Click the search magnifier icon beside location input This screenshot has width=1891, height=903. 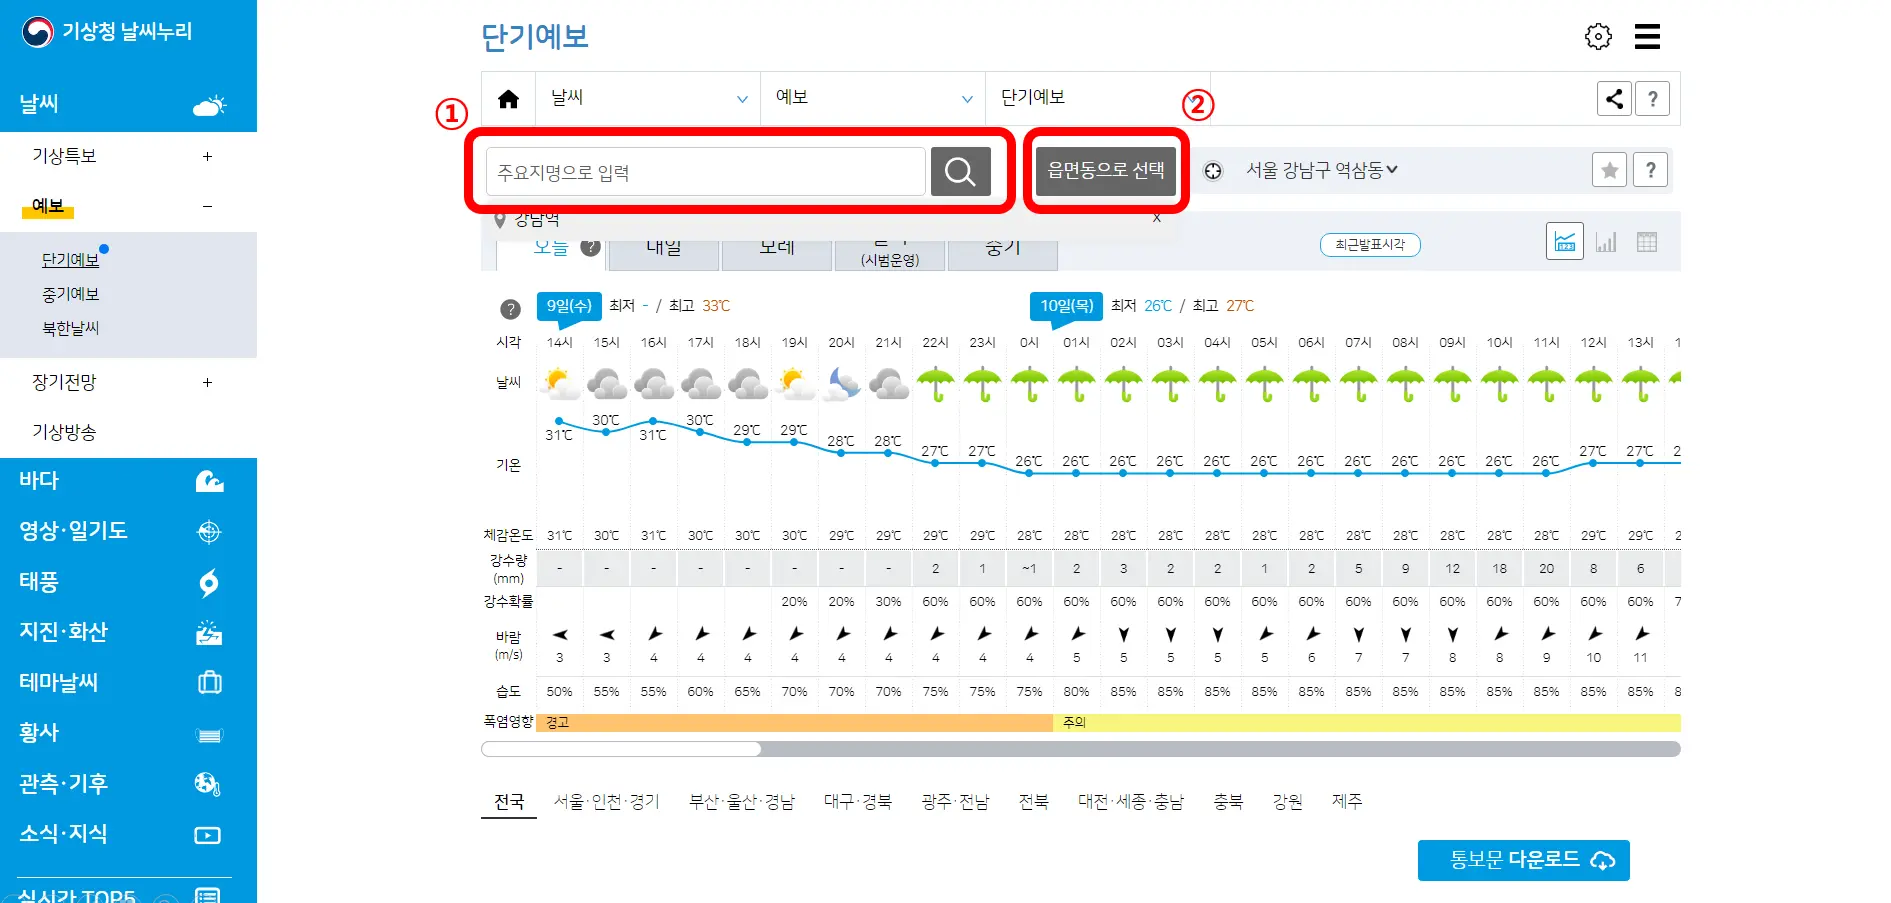(961, 171)
